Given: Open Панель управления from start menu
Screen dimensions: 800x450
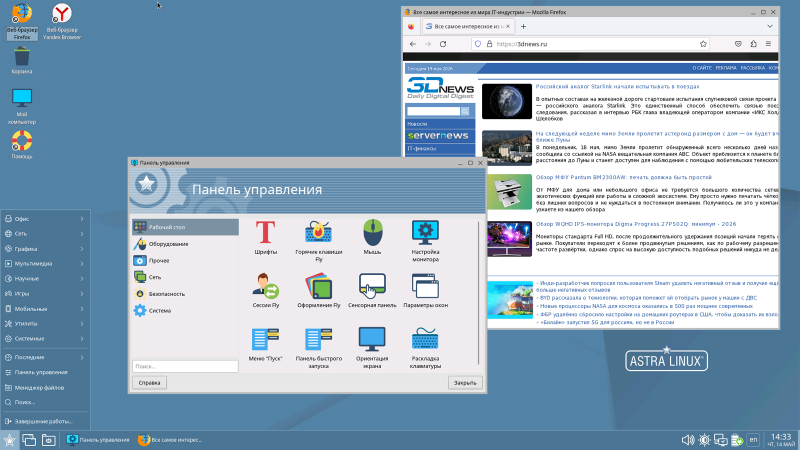Looking at the screenshot, I should 45,372.
